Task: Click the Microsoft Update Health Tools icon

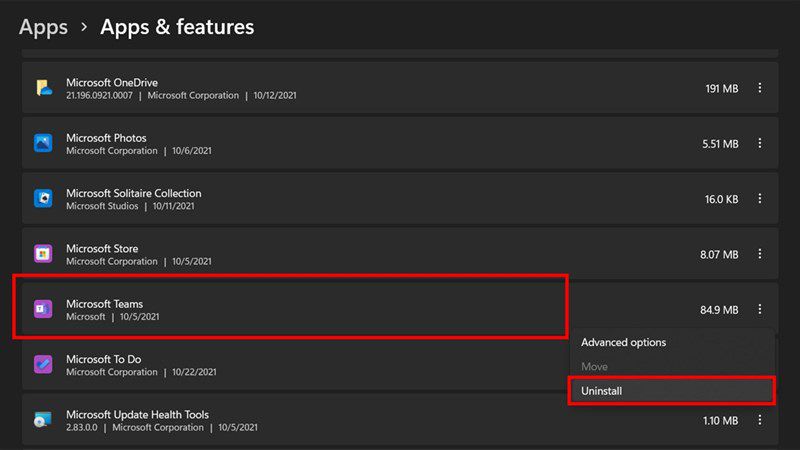Action: [x=43, y=420]
